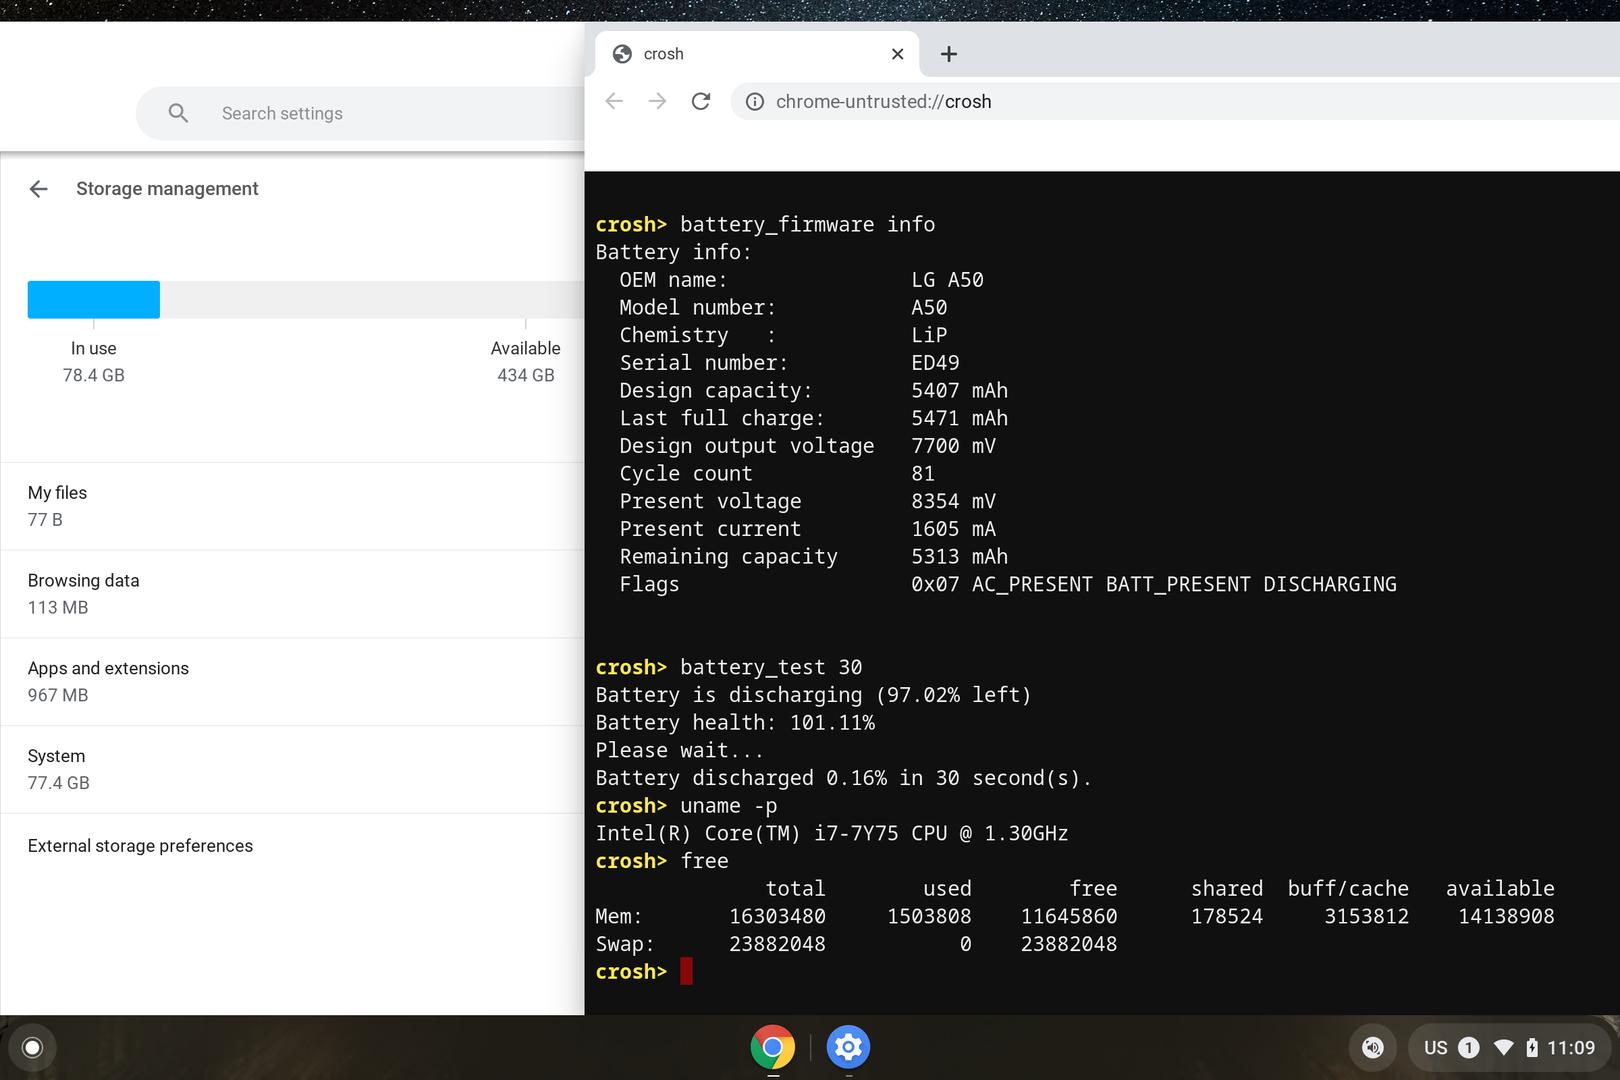
Task: Close the crosh tab
Action: 897,54
